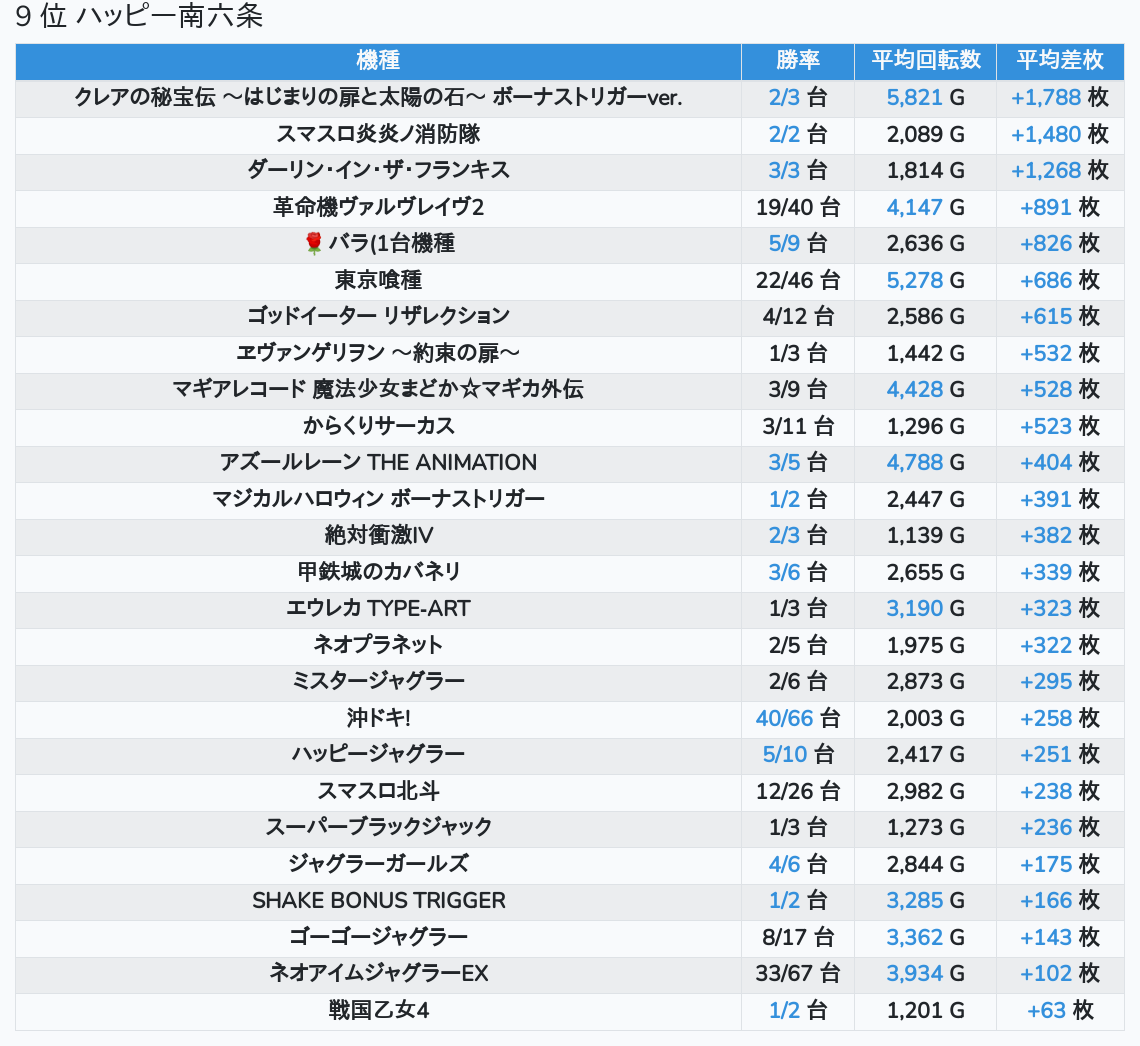Click the 4,788 spins value for アズールレーン

coord(914,462)
